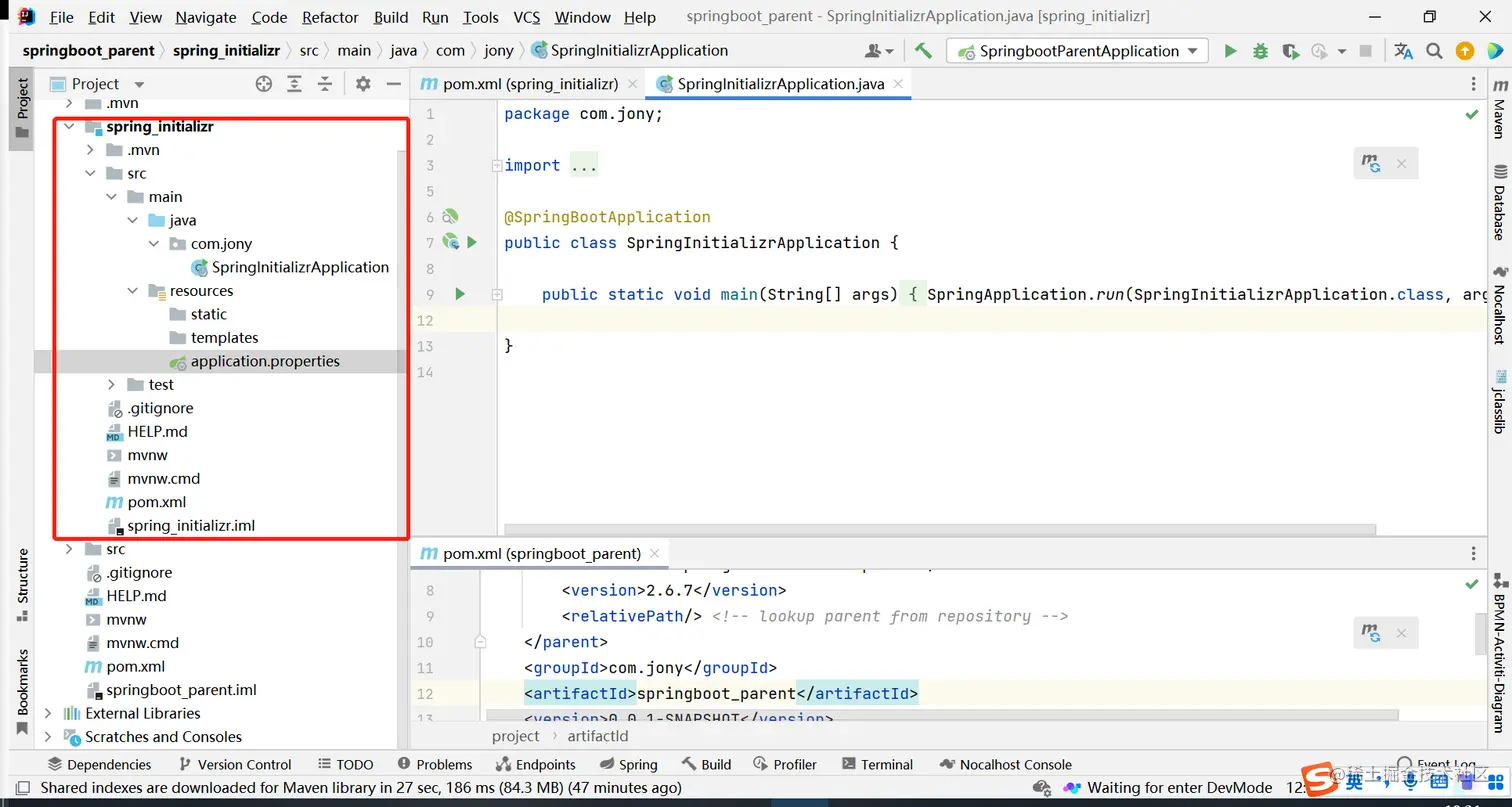
Task: Click Load Maven Changes icon in upper editor
Action: [x=1371, y=164]
